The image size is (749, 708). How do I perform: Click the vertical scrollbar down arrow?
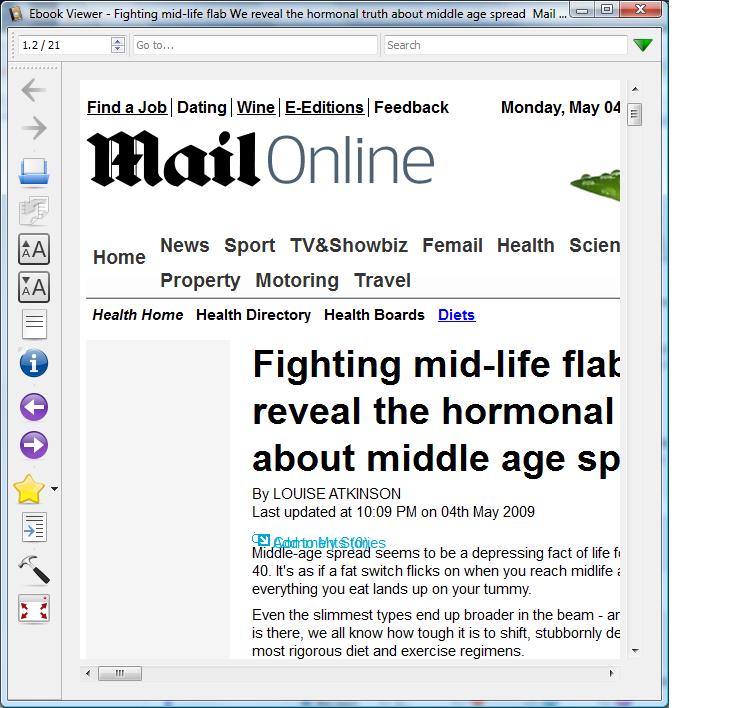coord(635,651)
